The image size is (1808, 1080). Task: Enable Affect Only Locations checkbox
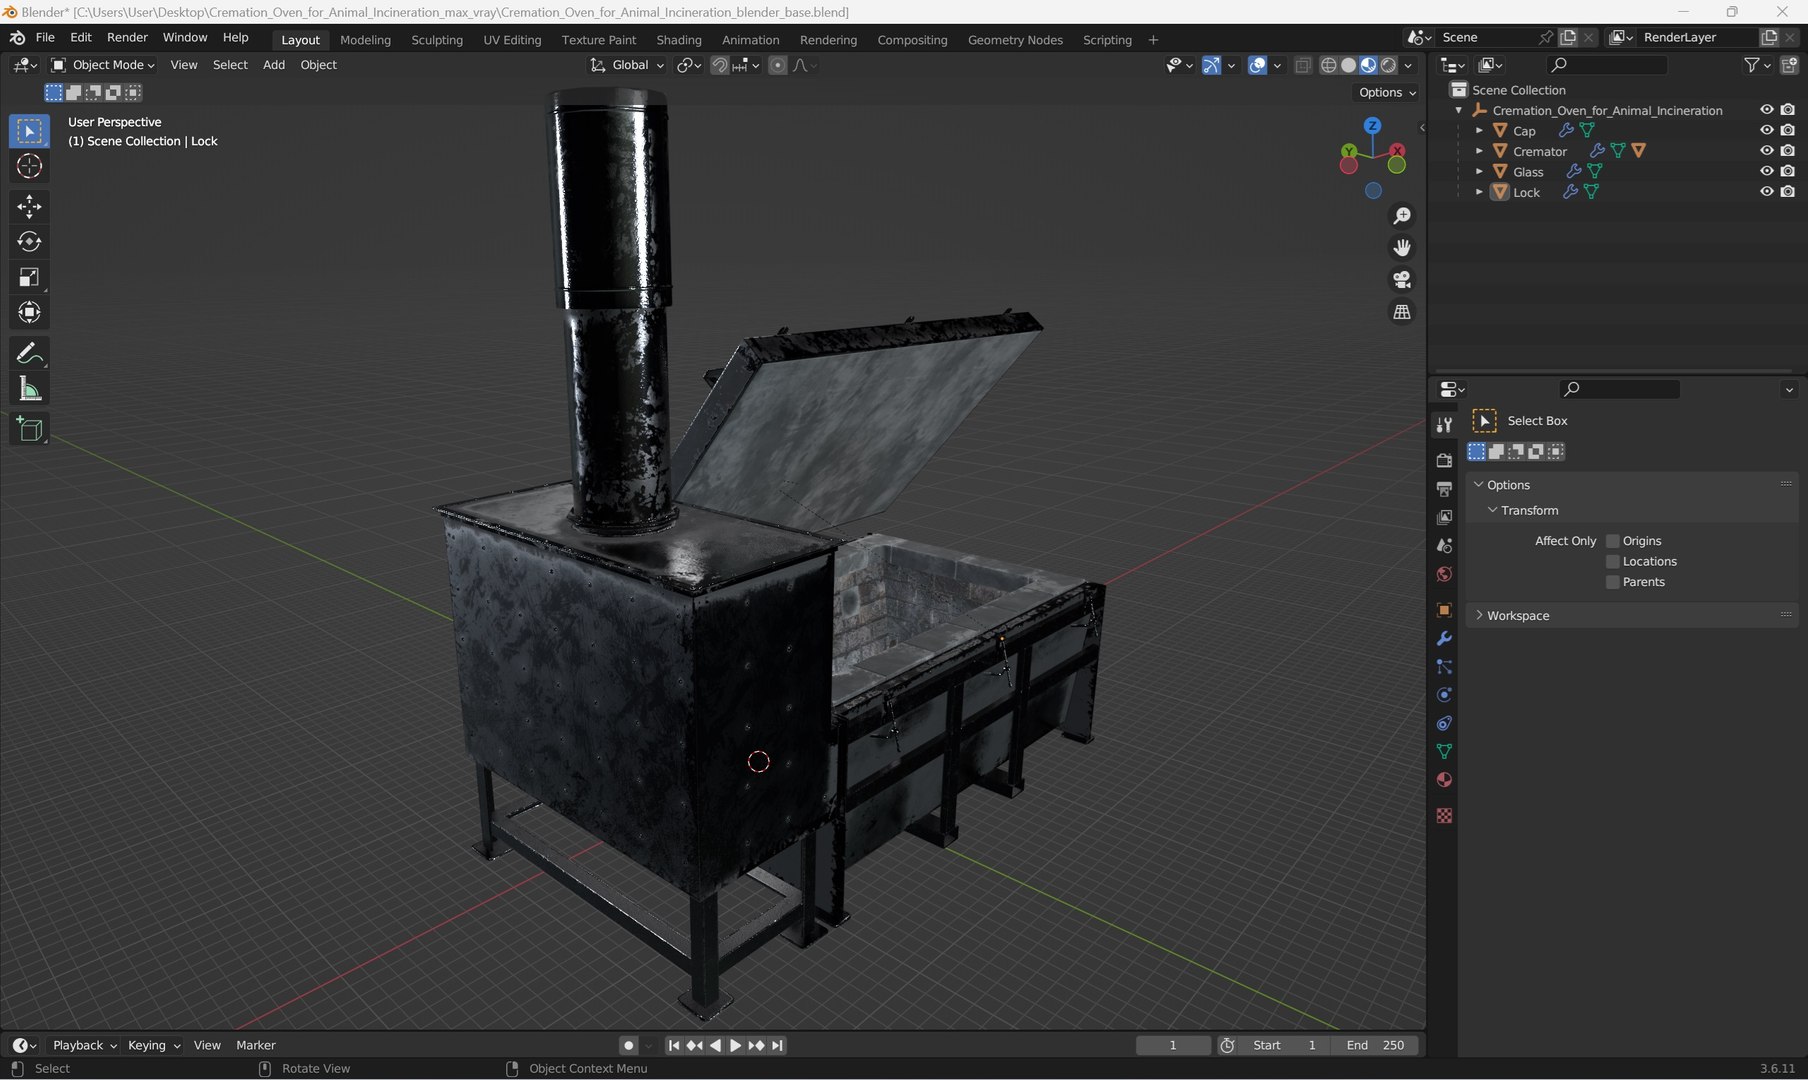click(x=1612, y=562)
